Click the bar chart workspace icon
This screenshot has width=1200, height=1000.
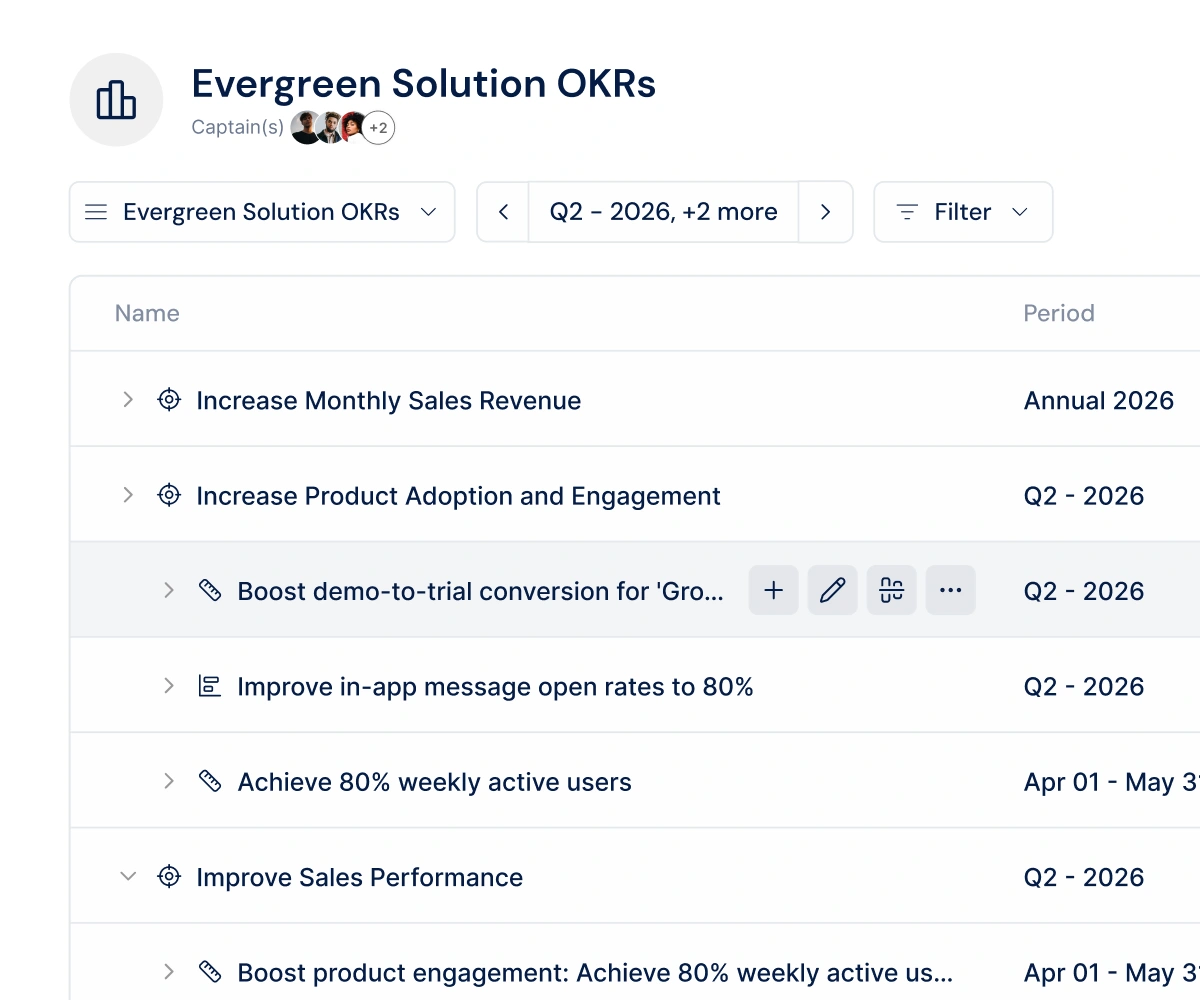click(x=116, y=100)
